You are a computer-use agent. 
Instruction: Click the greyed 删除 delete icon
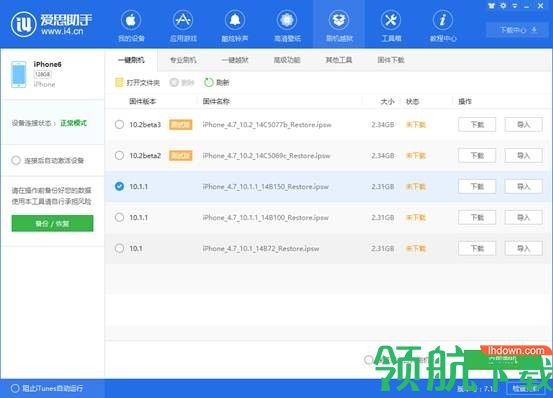click(174, 82)
